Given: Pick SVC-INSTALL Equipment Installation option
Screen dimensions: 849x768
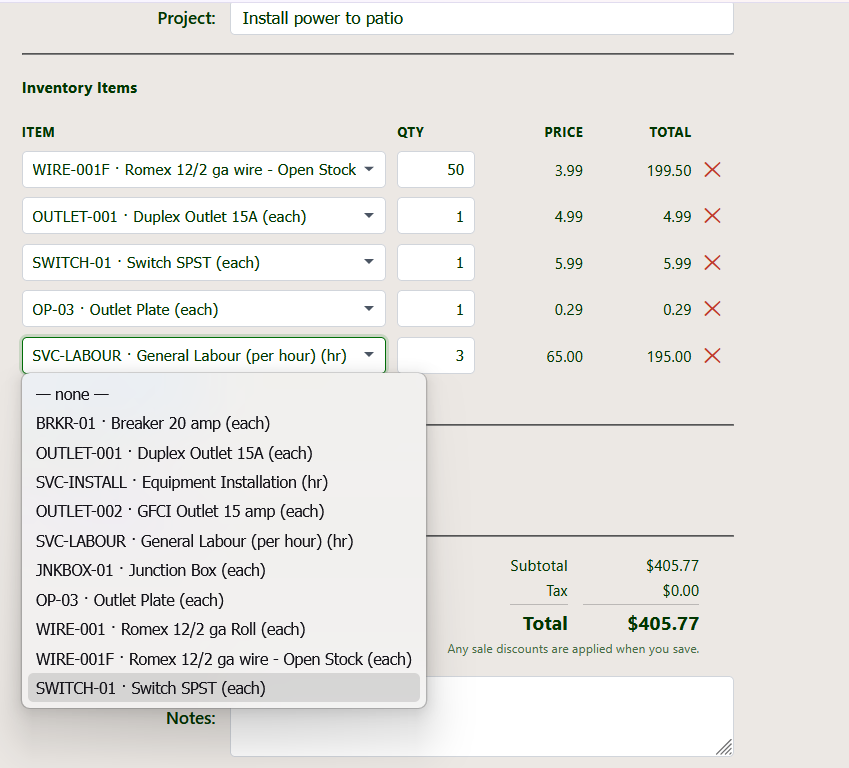Looking at the screenshot, I should tap(224, 483).
